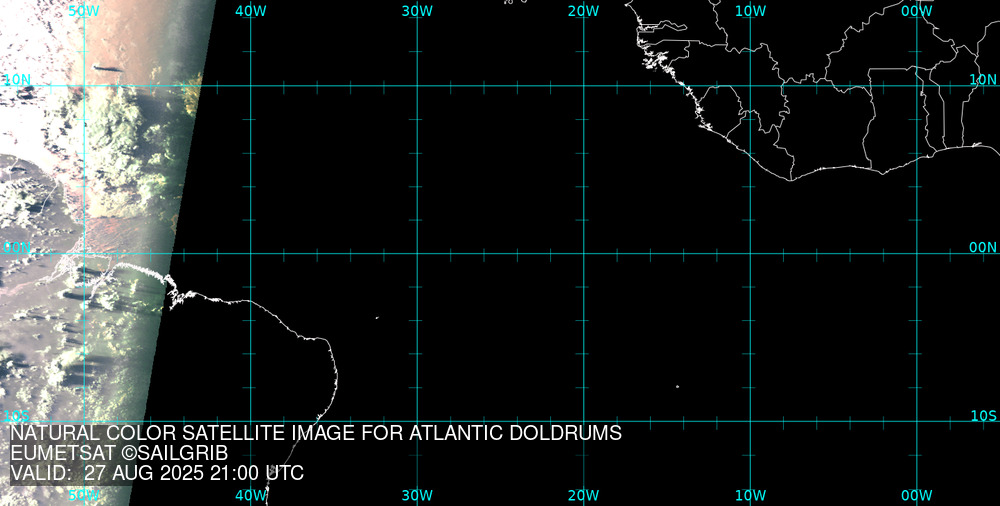1000x506 pixels.
Task: Click the 40W longitude label on the top edge
Action: [251, 11]
